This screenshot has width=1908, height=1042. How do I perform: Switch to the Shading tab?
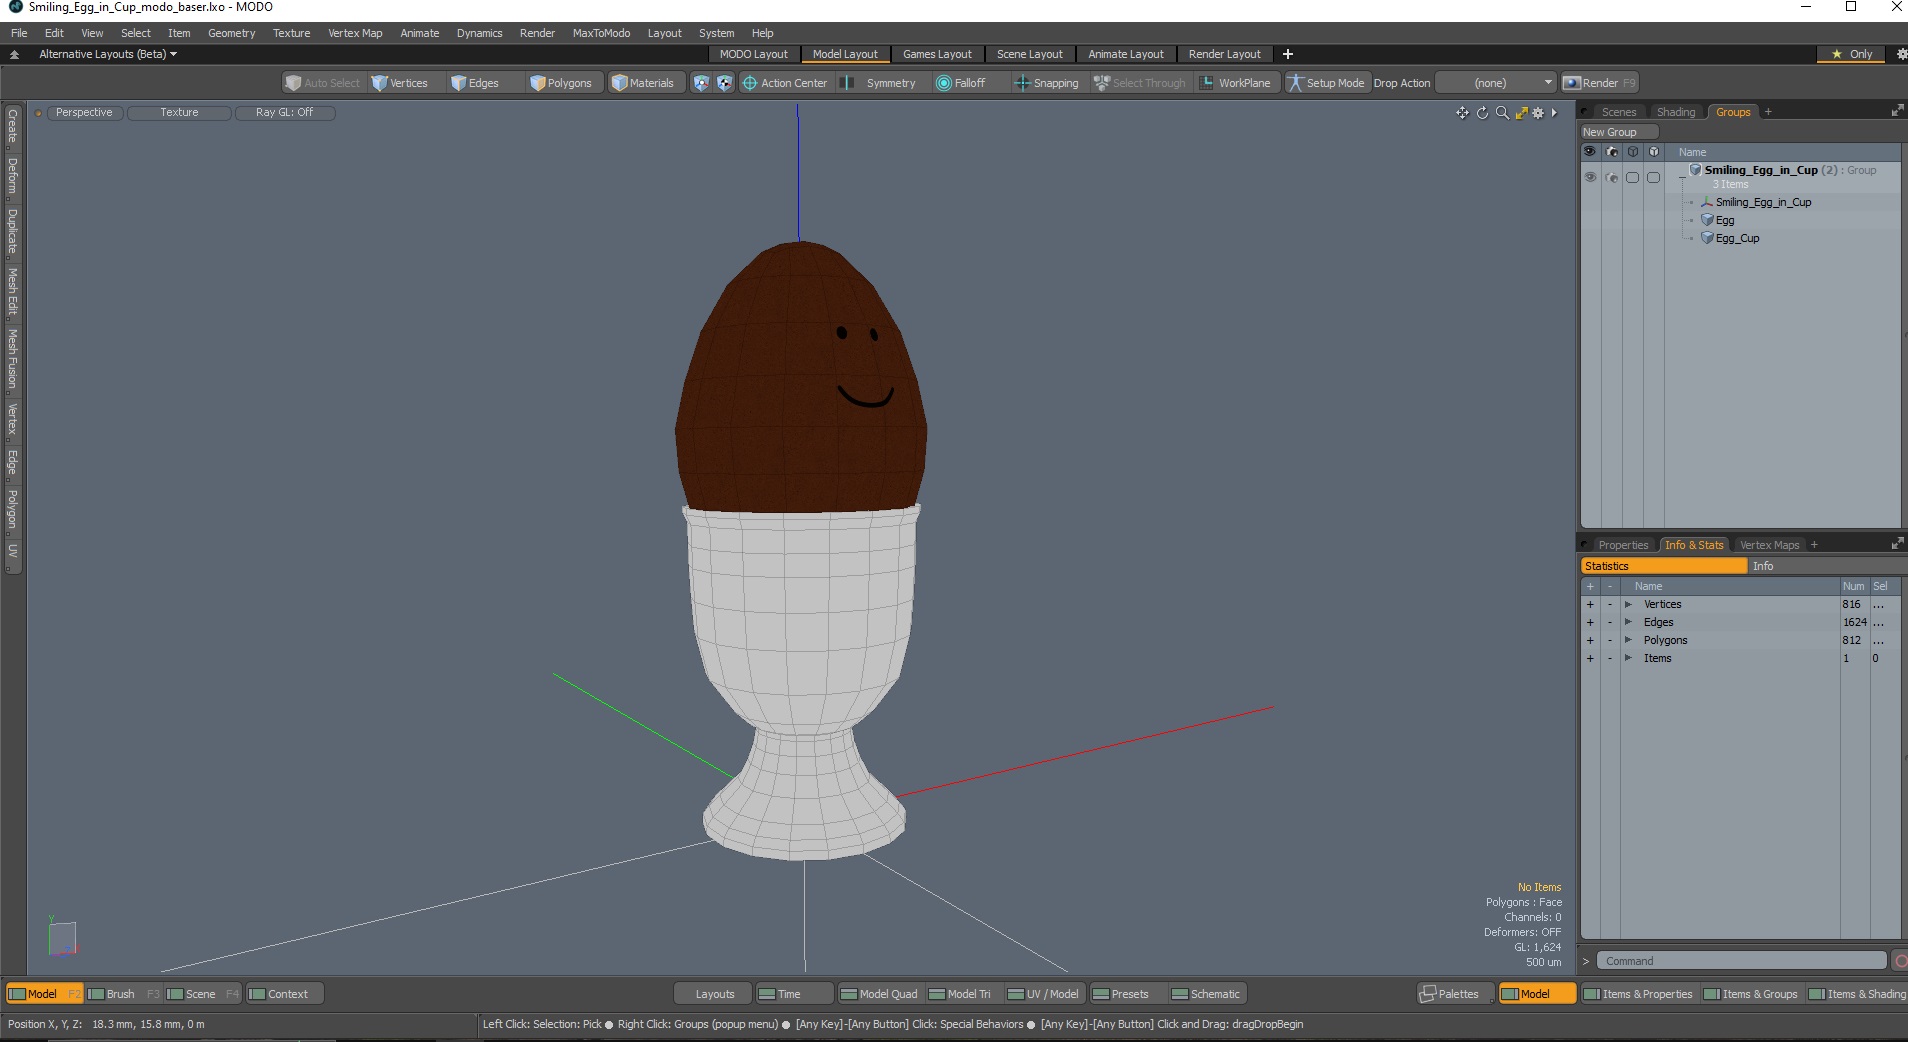pos(1676,112)
